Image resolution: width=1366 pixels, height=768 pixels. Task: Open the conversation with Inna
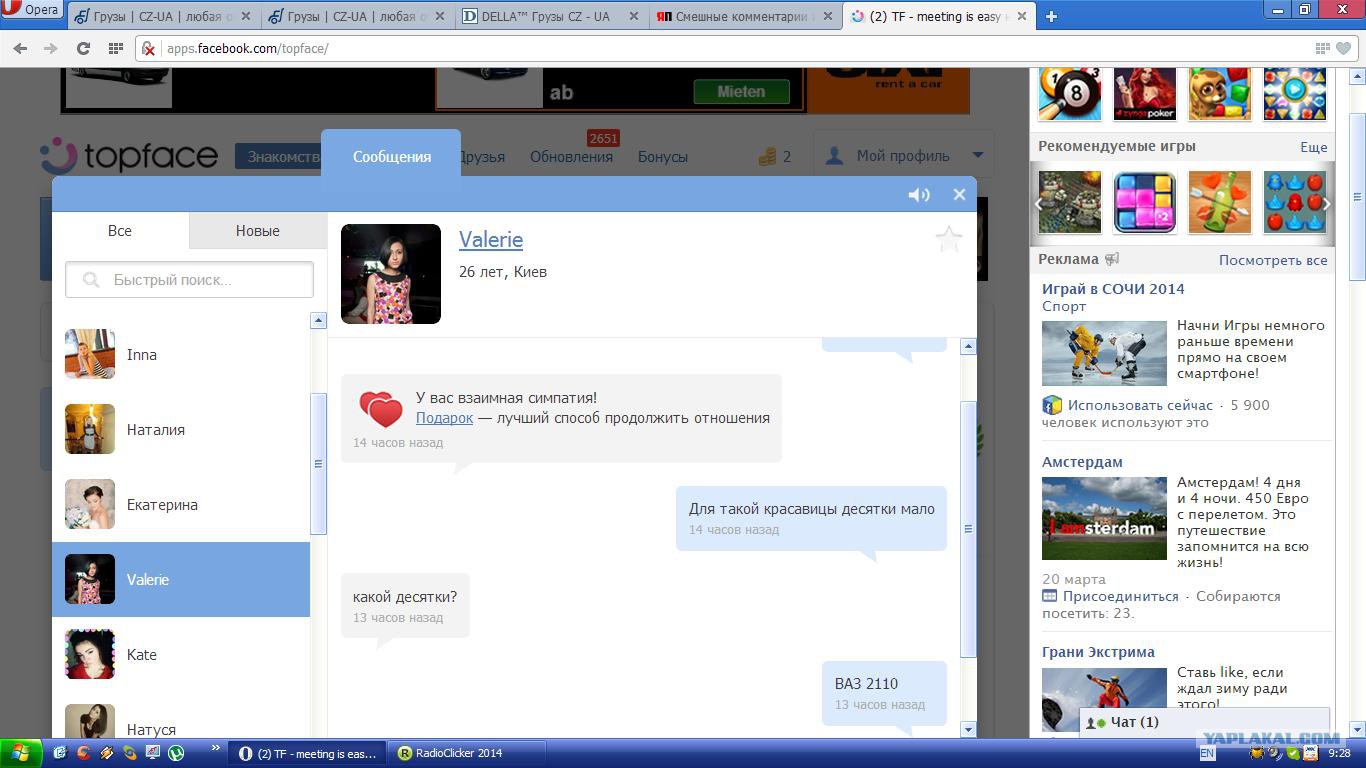pos(181,354)
